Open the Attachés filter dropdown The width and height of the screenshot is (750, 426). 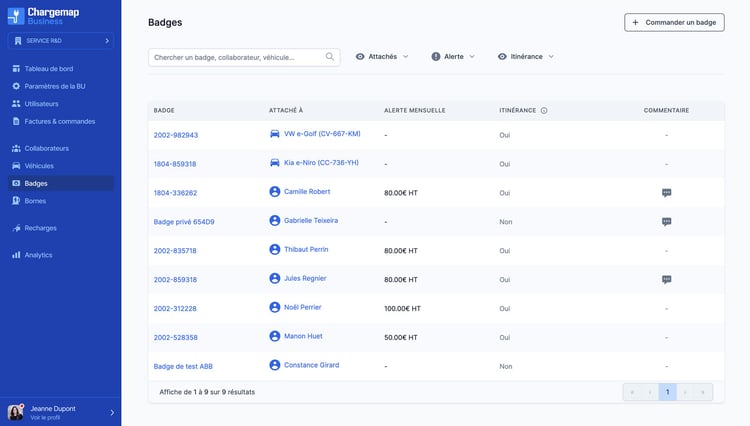click(x=382, y=57)
